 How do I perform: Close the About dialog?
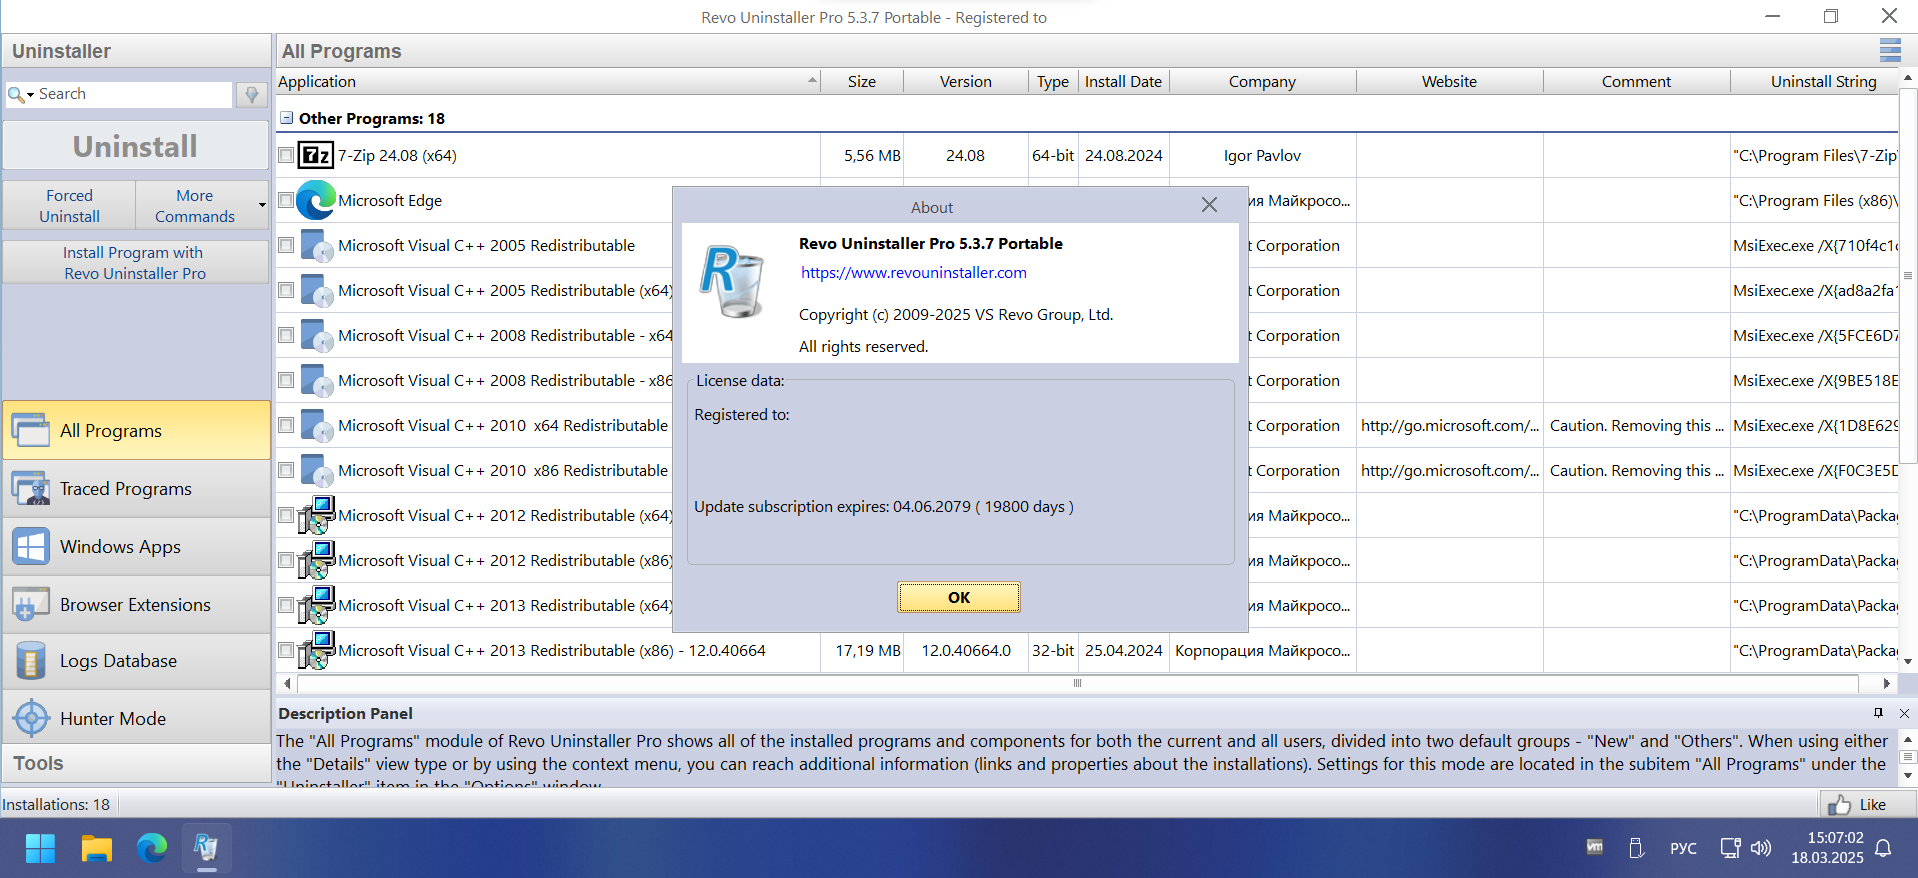pos(1209,205)
